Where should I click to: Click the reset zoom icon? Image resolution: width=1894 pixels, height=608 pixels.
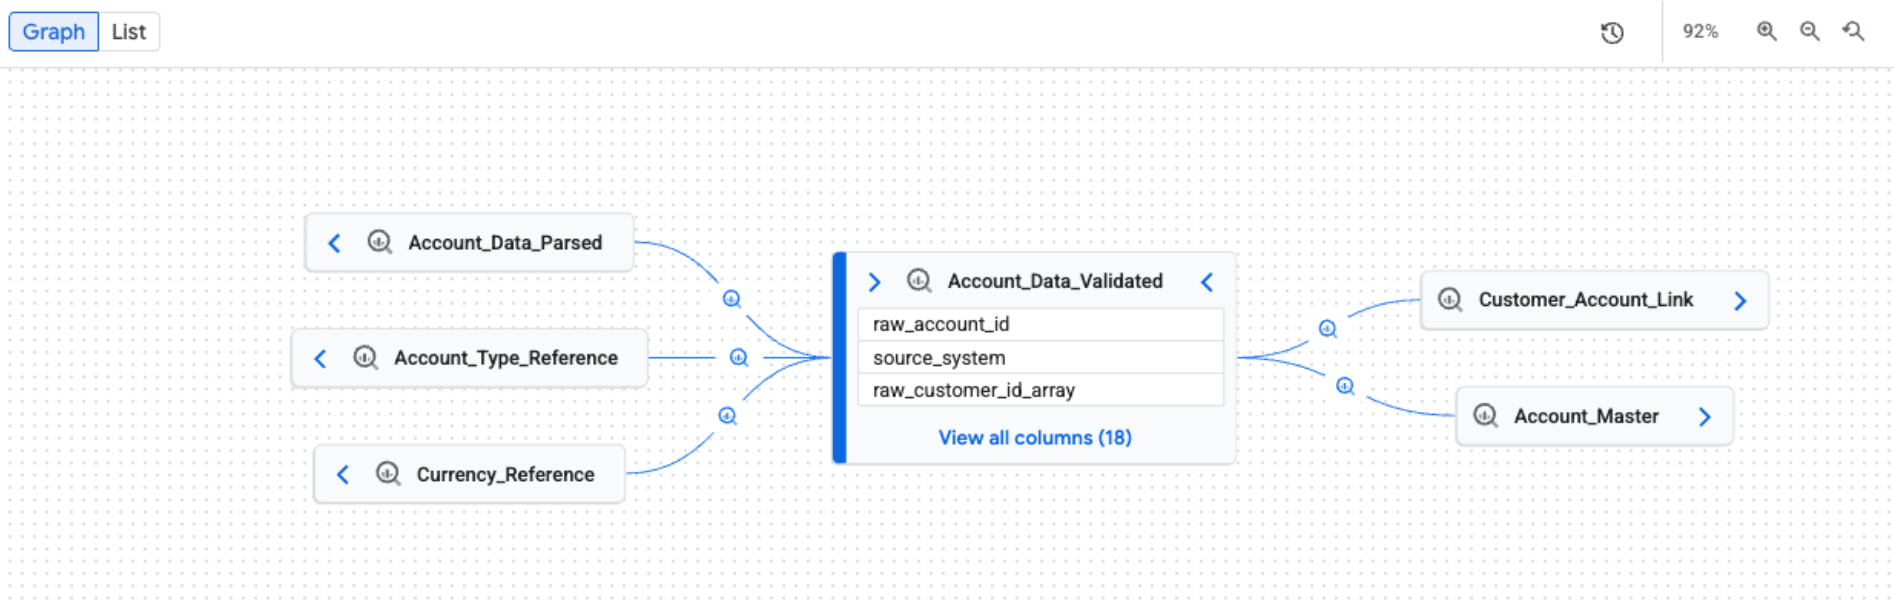click(1854, 31)
